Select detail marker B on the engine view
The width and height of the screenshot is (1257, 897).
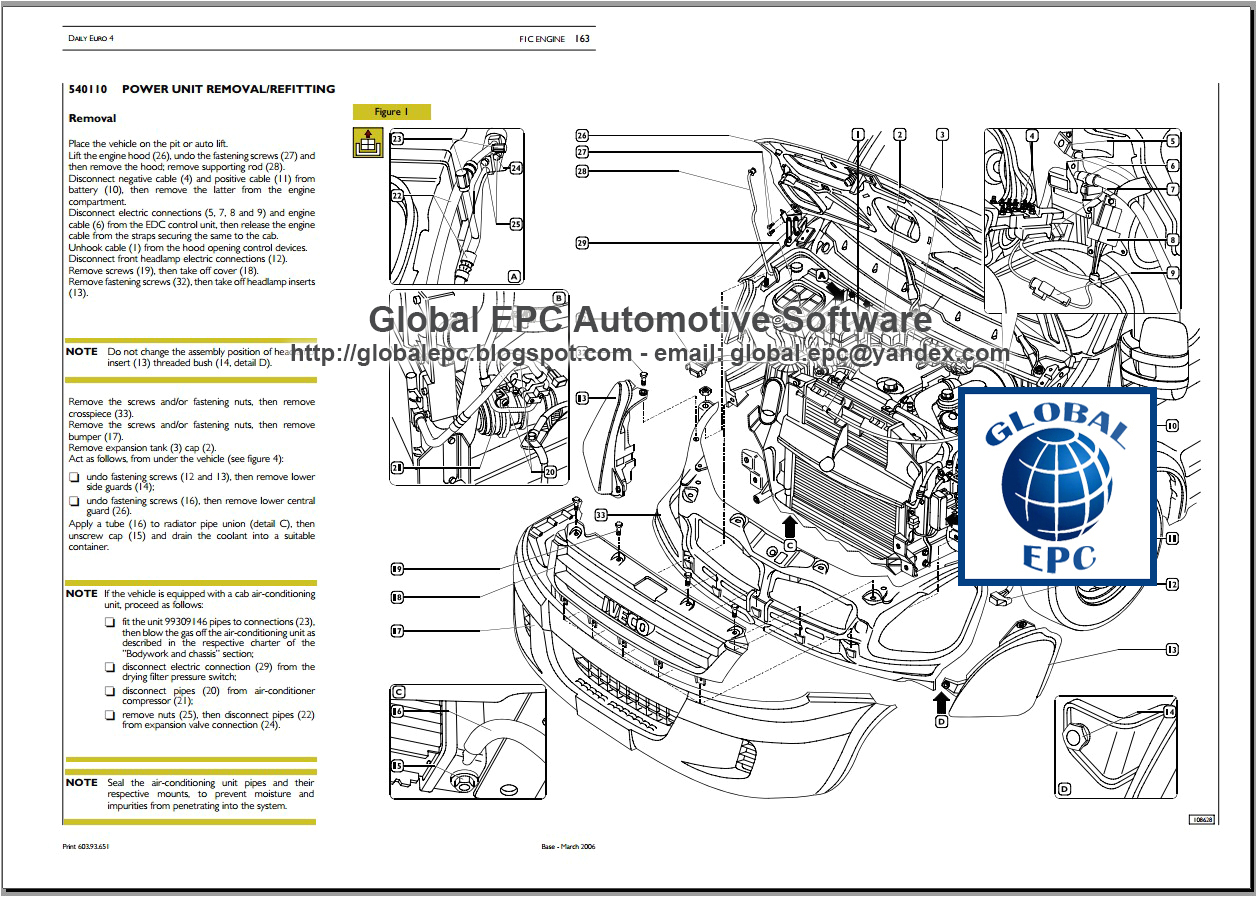558,296
